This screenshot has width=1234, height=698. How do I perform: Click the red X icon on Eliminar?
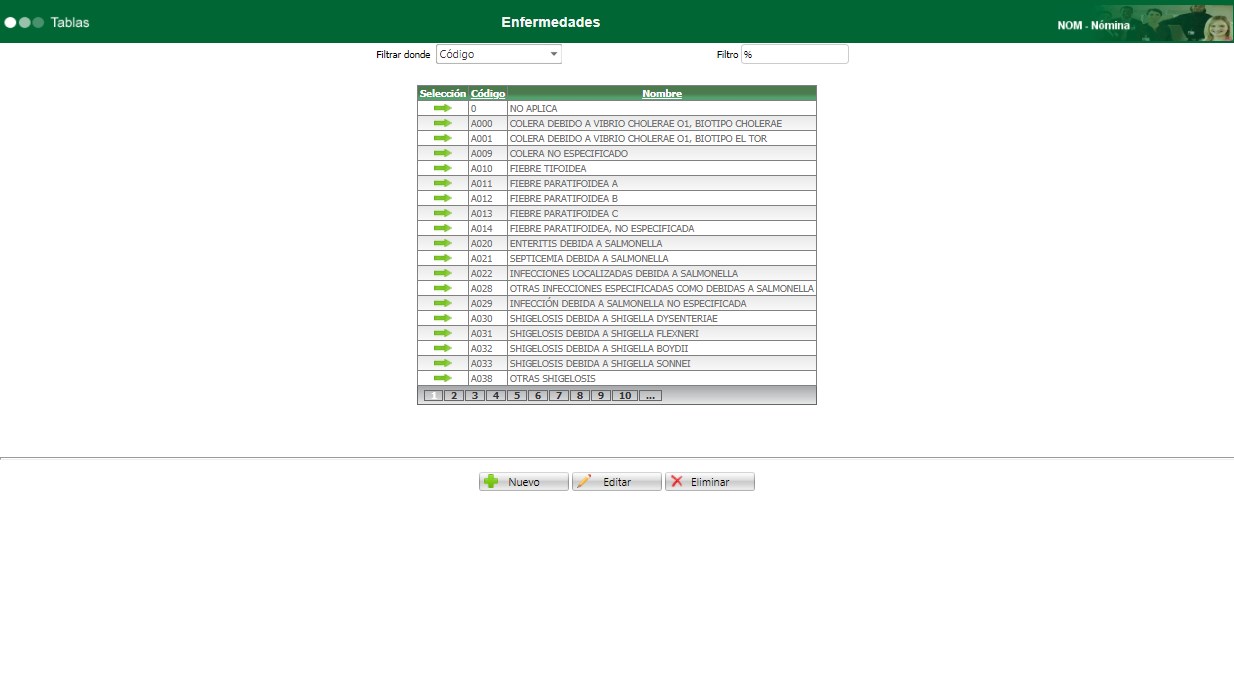(x=675, y=481)
